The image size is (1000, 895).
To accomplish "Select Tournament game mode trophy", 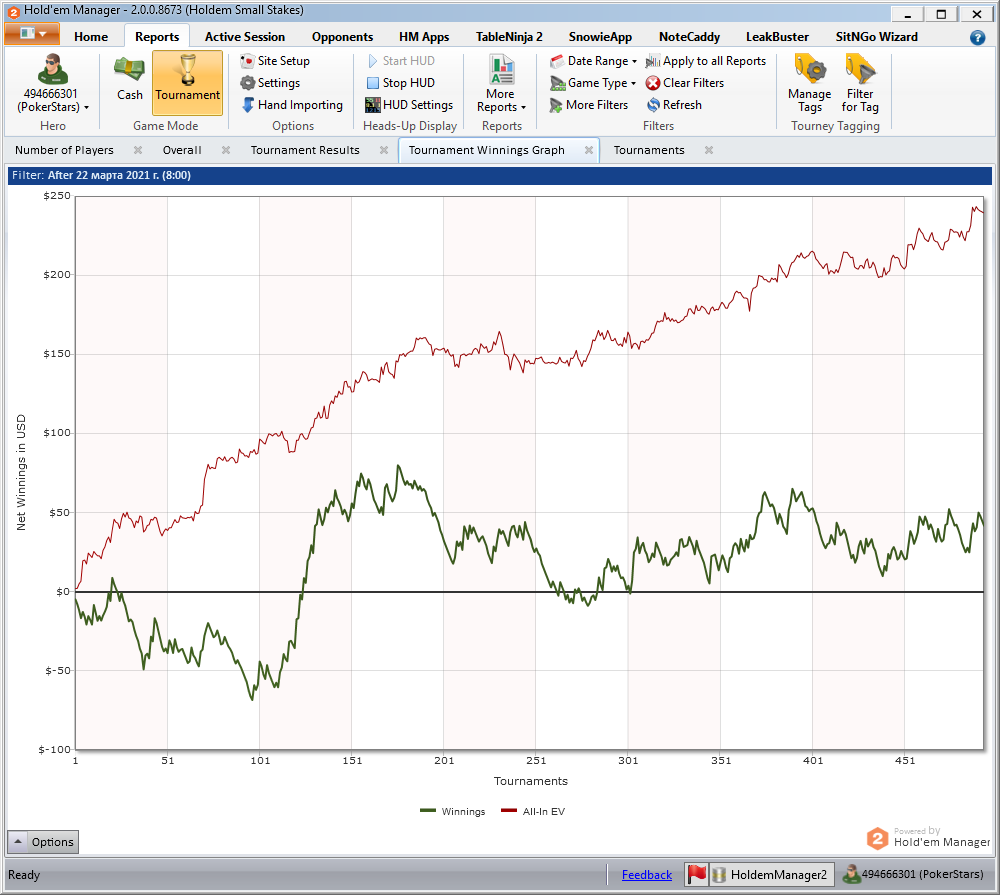I will tap(188, 82).
